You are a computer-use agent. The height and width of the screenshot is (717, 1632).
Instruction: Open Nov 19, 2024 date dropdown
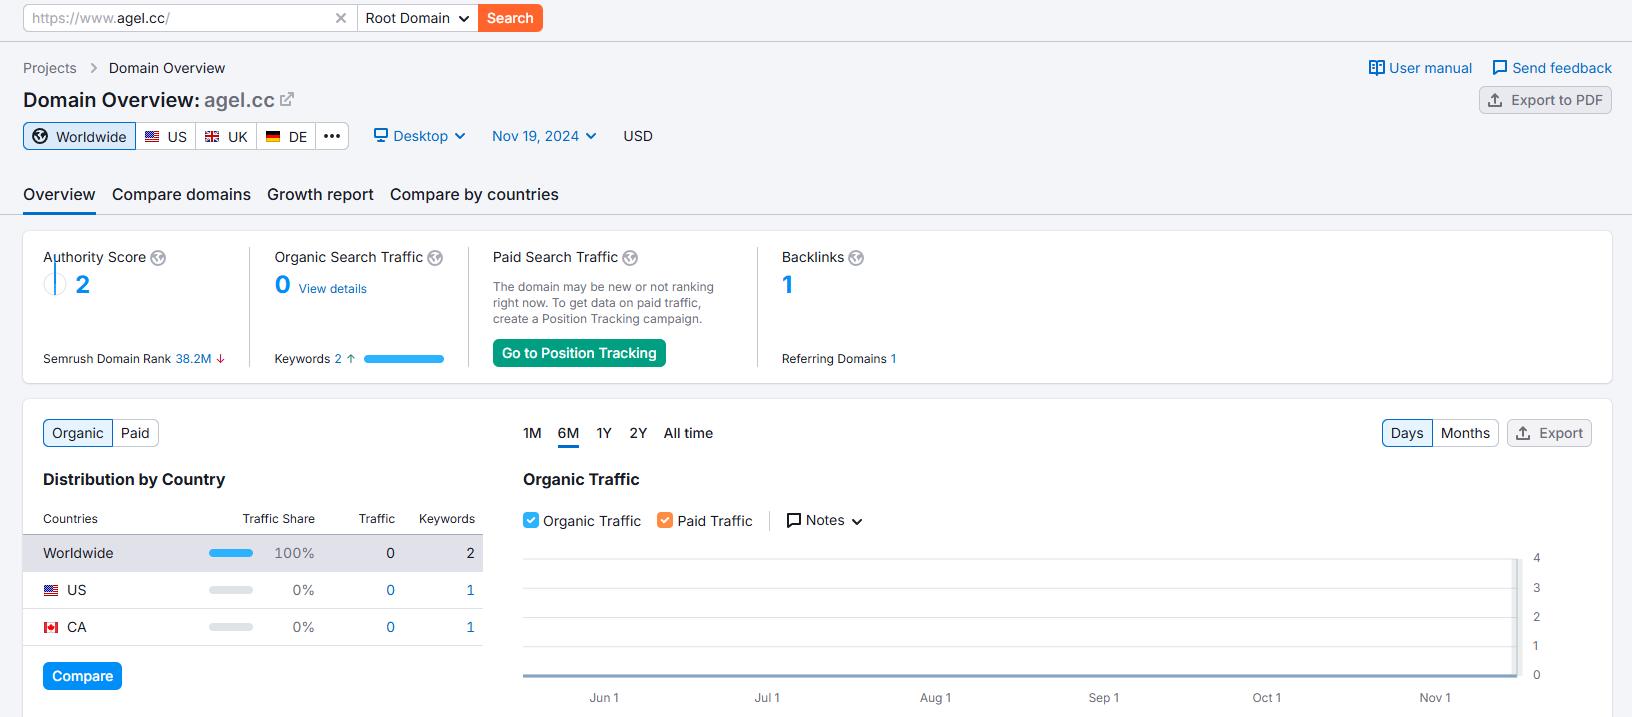click(544, 136)
